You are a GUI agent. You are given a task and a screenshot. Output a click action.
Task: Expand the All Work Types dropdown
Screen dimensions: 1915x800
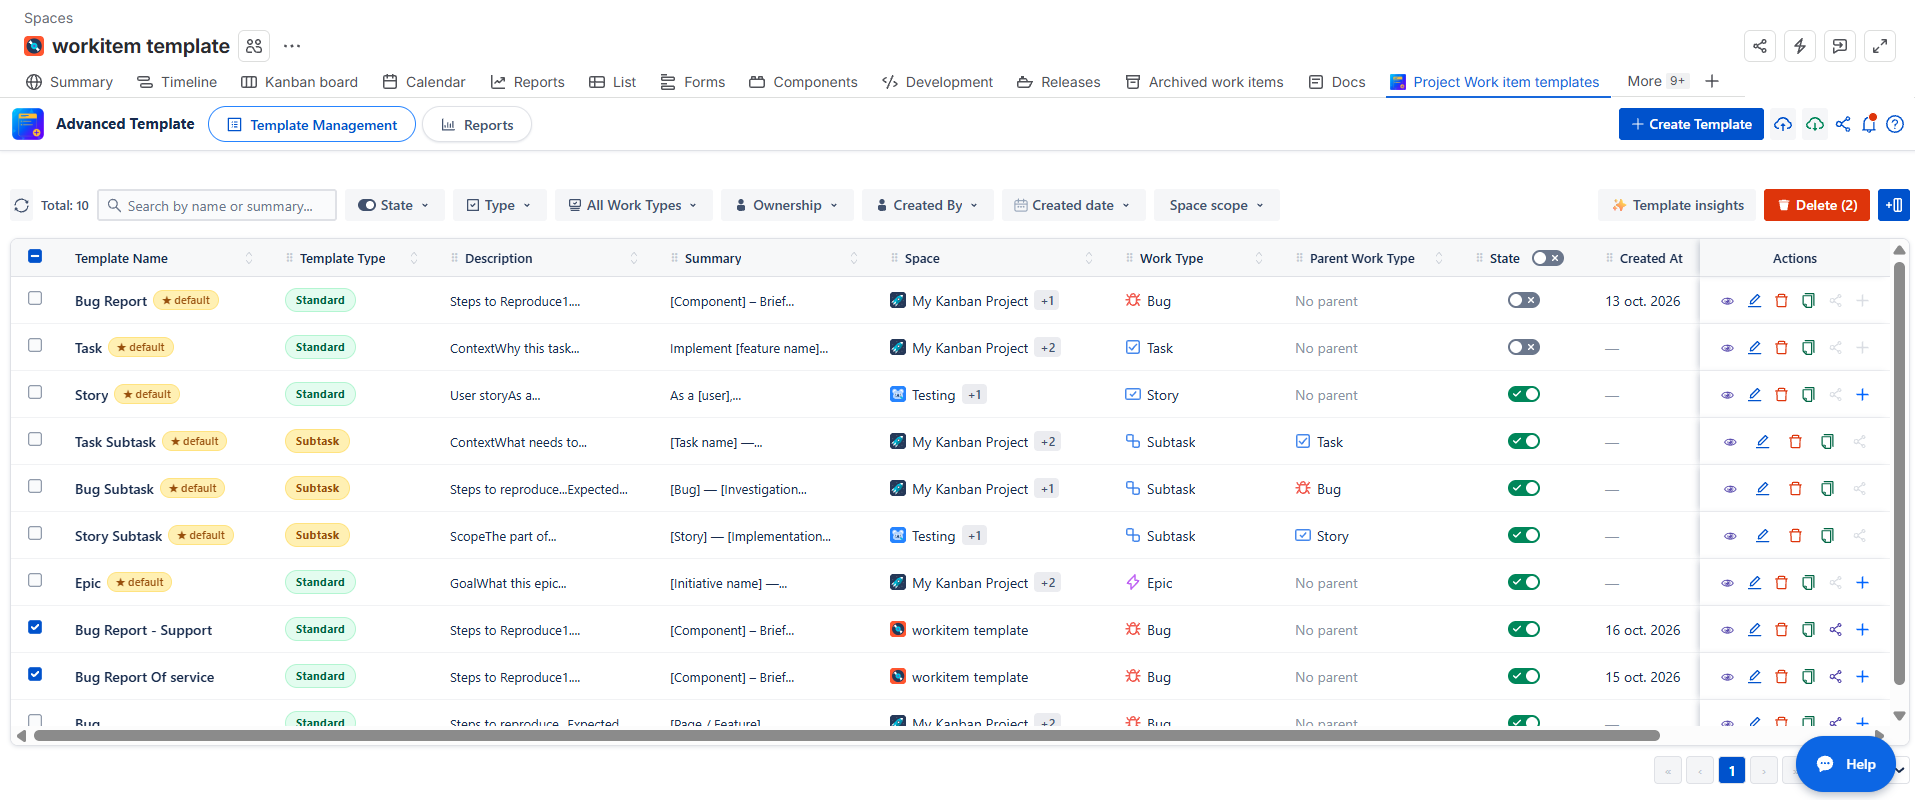point(633,205)
